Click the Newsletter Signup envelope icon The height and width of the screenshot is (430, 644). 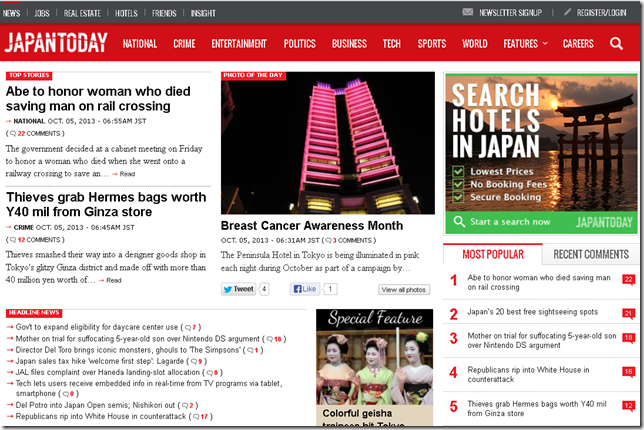tap(468, 13)
